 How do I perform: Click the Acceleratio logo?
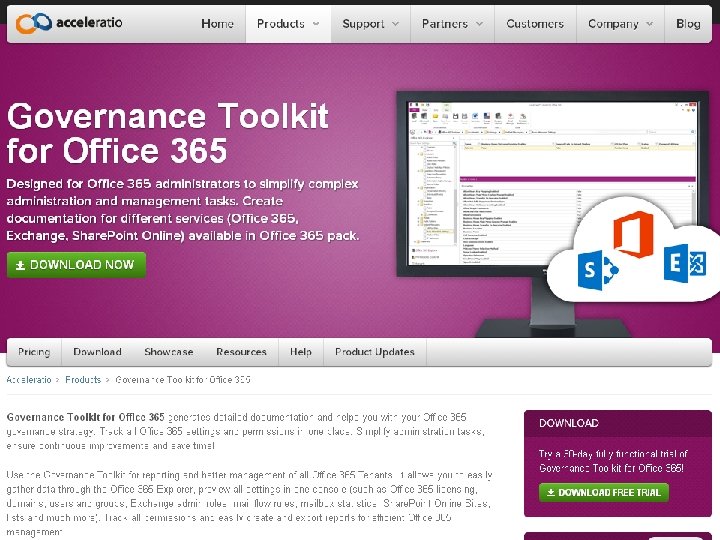[x=69, y=23]
